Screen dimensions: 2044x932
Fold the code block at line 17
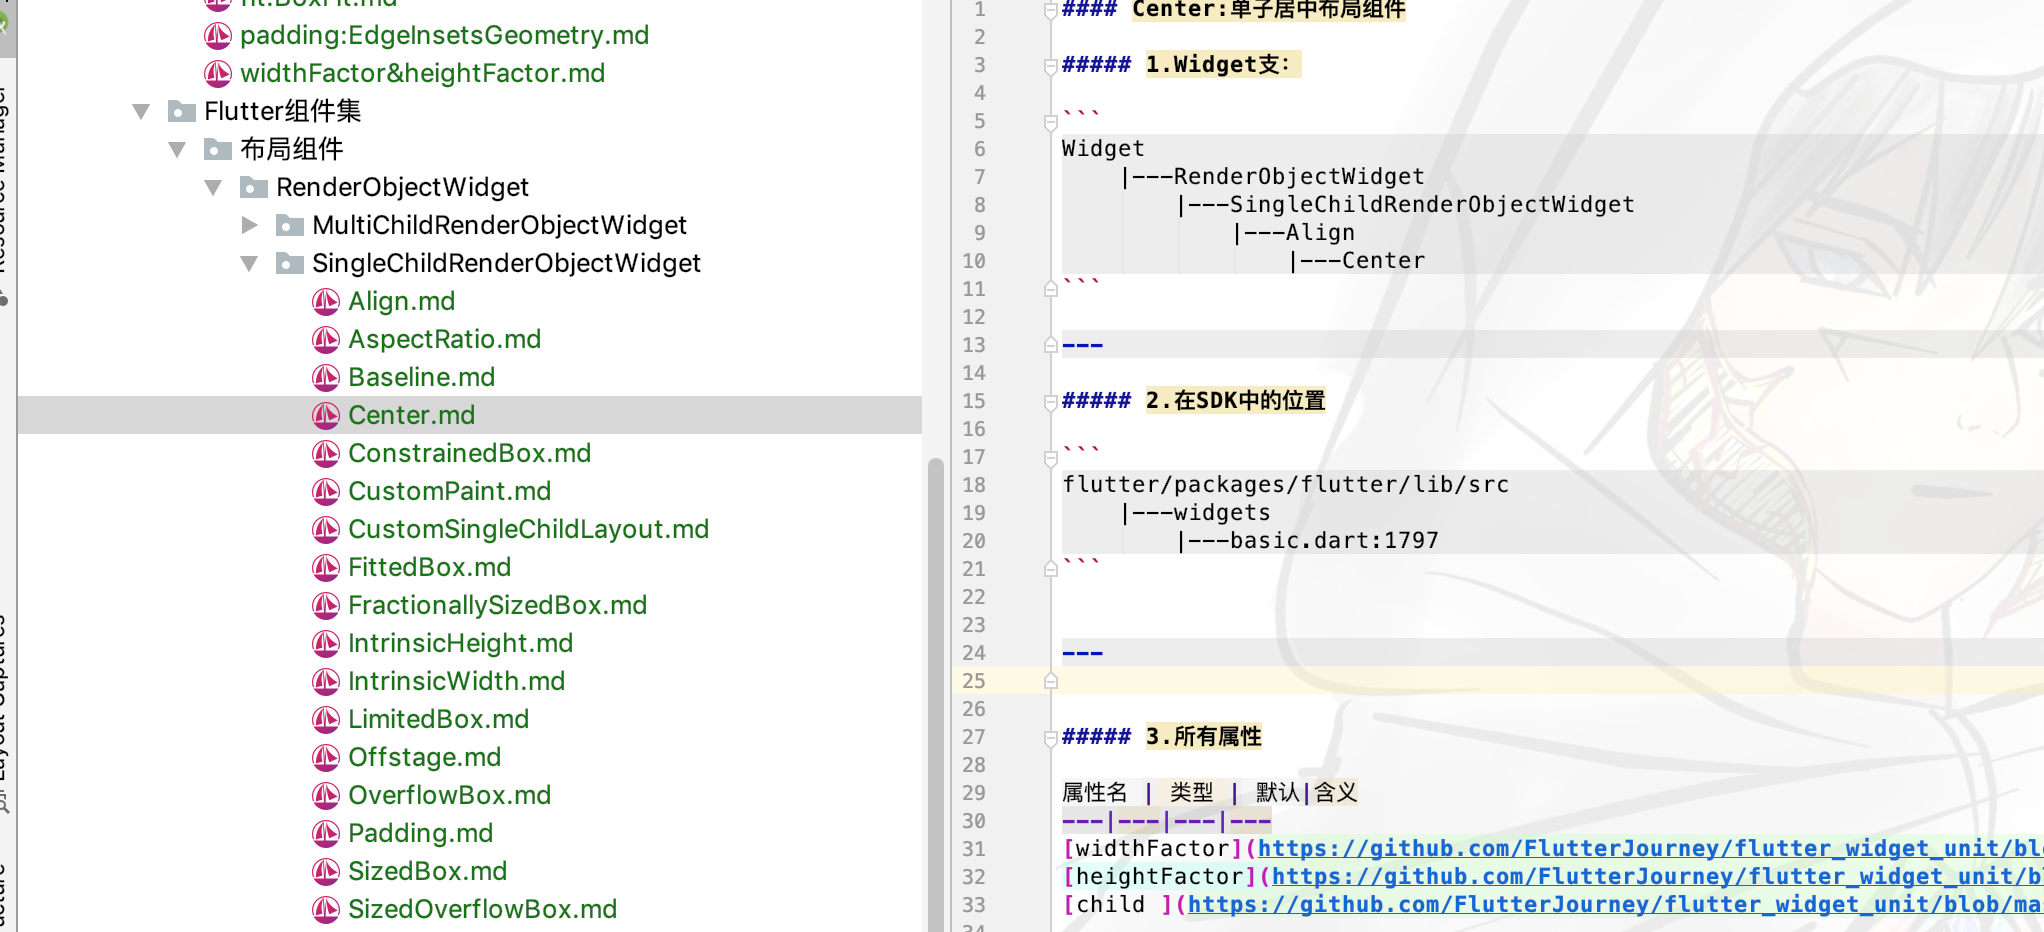[1050, 458]
